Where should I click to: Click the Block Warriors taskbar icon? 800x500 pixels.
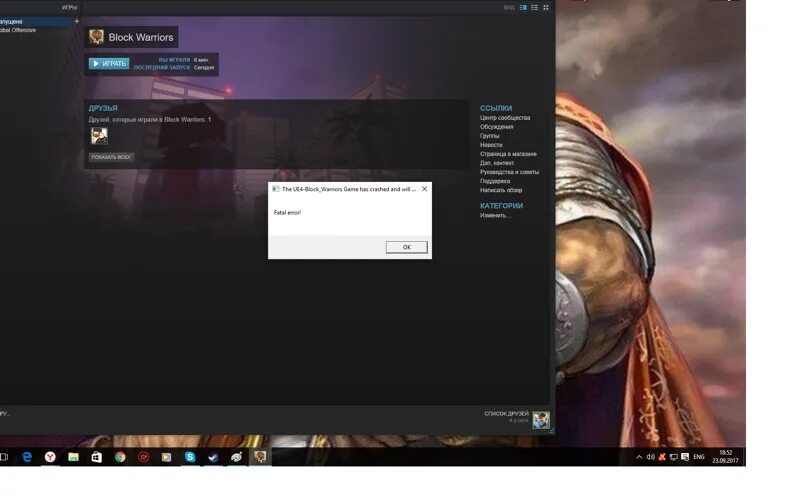pyautogui.click(x=260, y=457)
